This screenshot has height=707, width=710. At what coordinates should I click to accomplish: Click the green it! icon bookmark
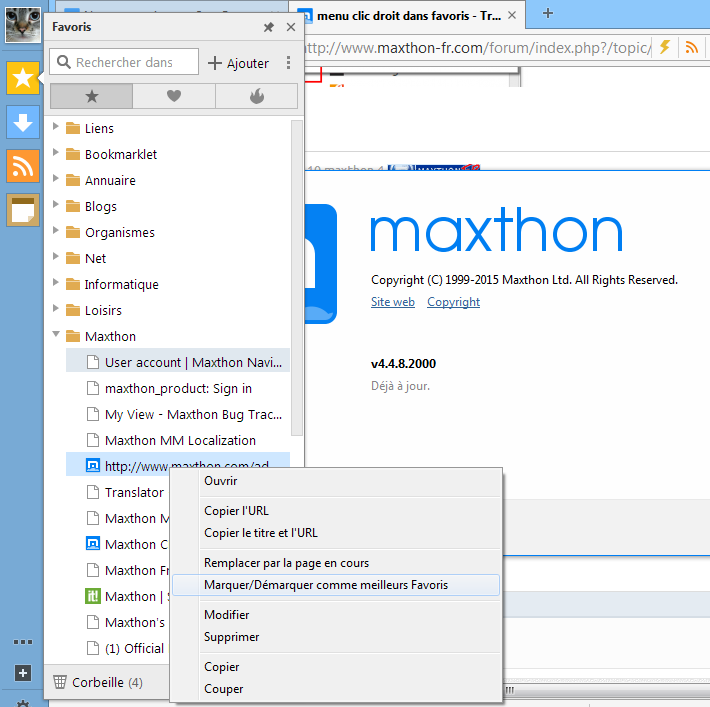point(92,596)
